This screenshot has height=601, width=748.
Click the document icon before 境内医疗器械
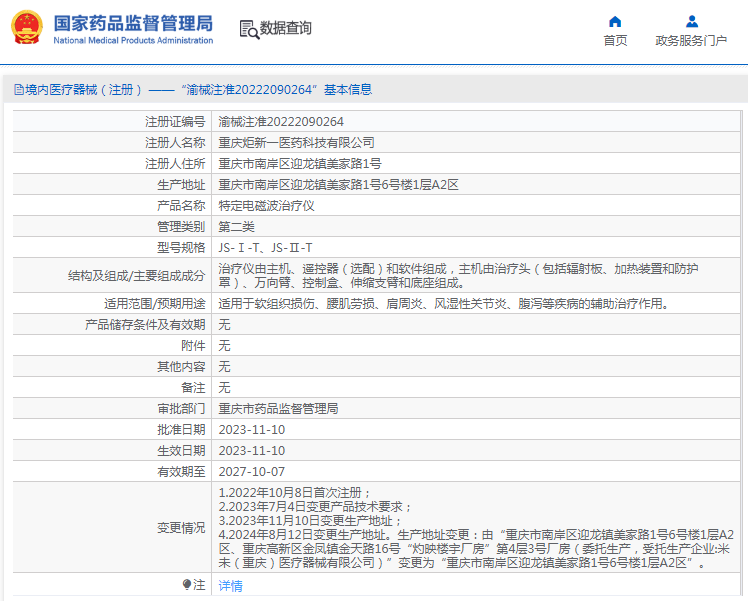(x=19, y=90)
